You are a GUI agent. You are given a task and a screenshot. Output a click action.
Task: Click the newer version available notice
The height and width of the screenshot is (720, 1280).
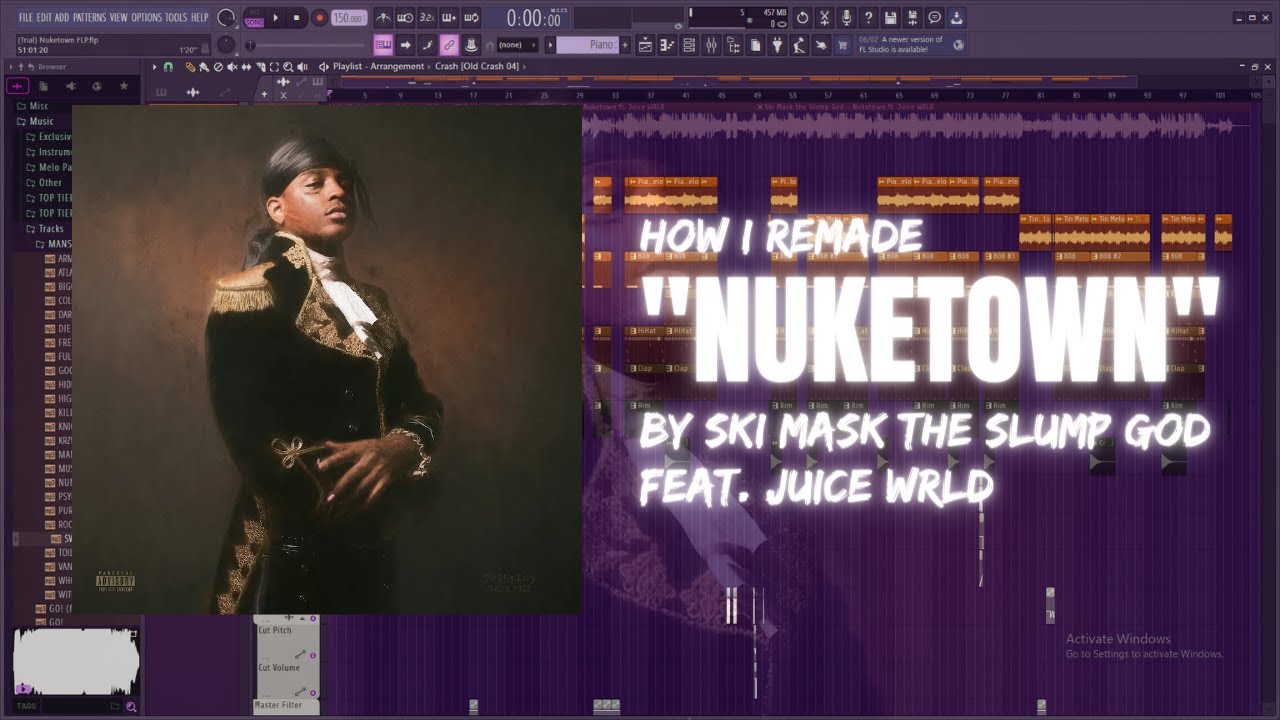912,45
